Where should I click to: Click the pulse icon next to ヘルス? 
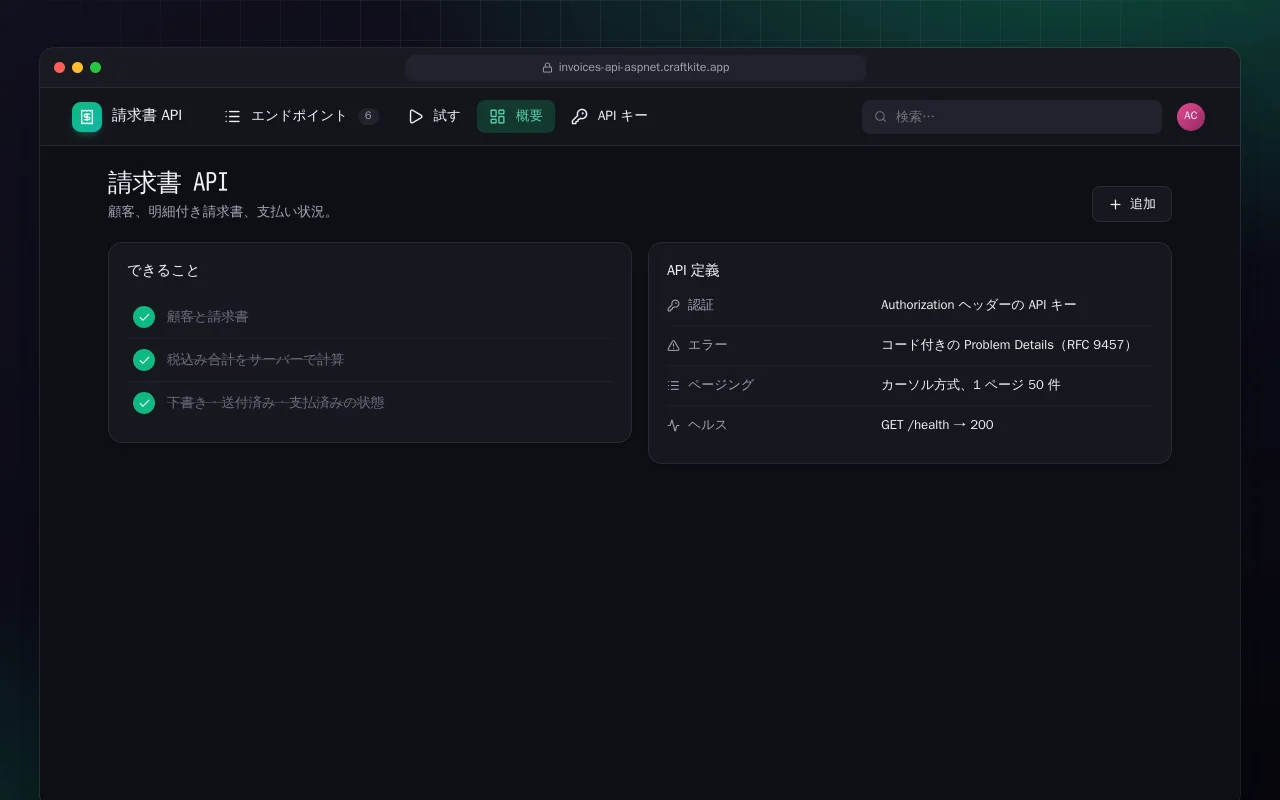[673, 425]
